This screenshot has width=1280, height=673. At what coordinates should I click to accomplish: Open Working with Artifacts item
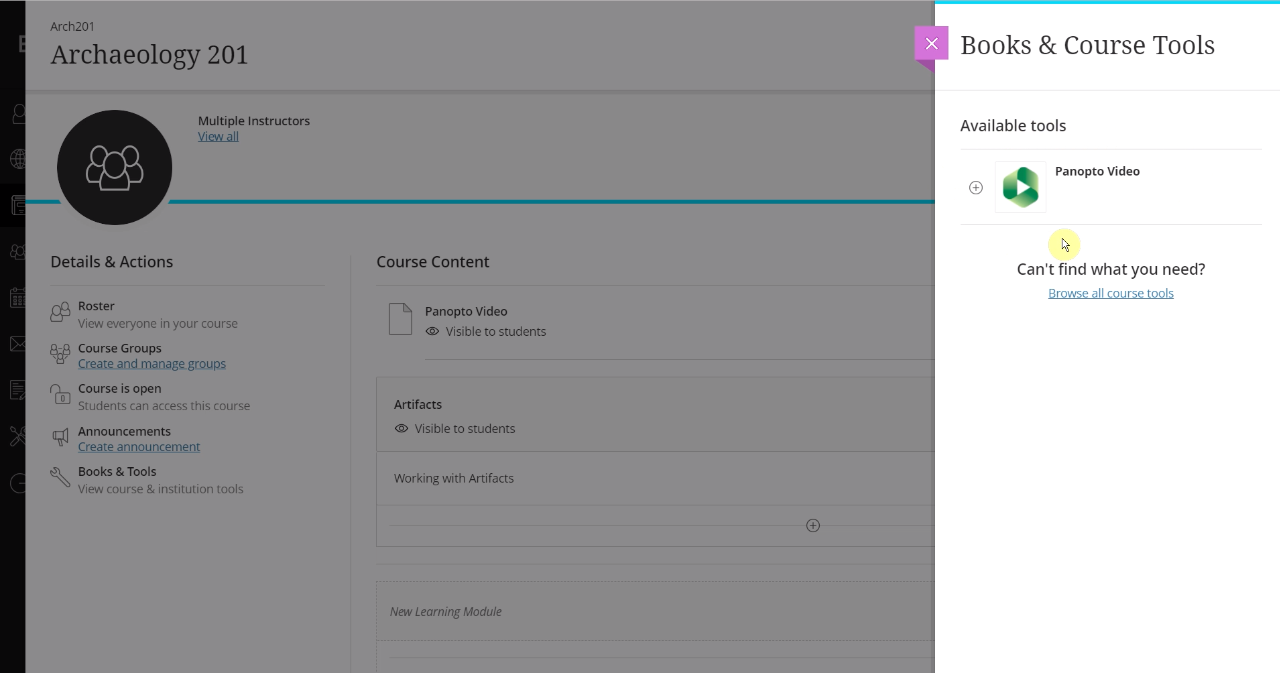click(x=454, y=479)
